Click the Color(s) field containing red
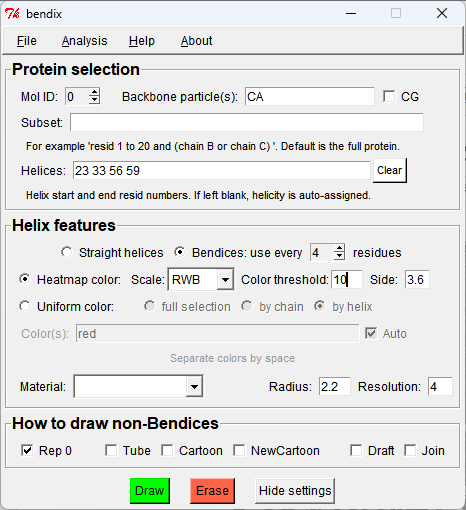Screen dimensions: 466x510 [218, 333]
